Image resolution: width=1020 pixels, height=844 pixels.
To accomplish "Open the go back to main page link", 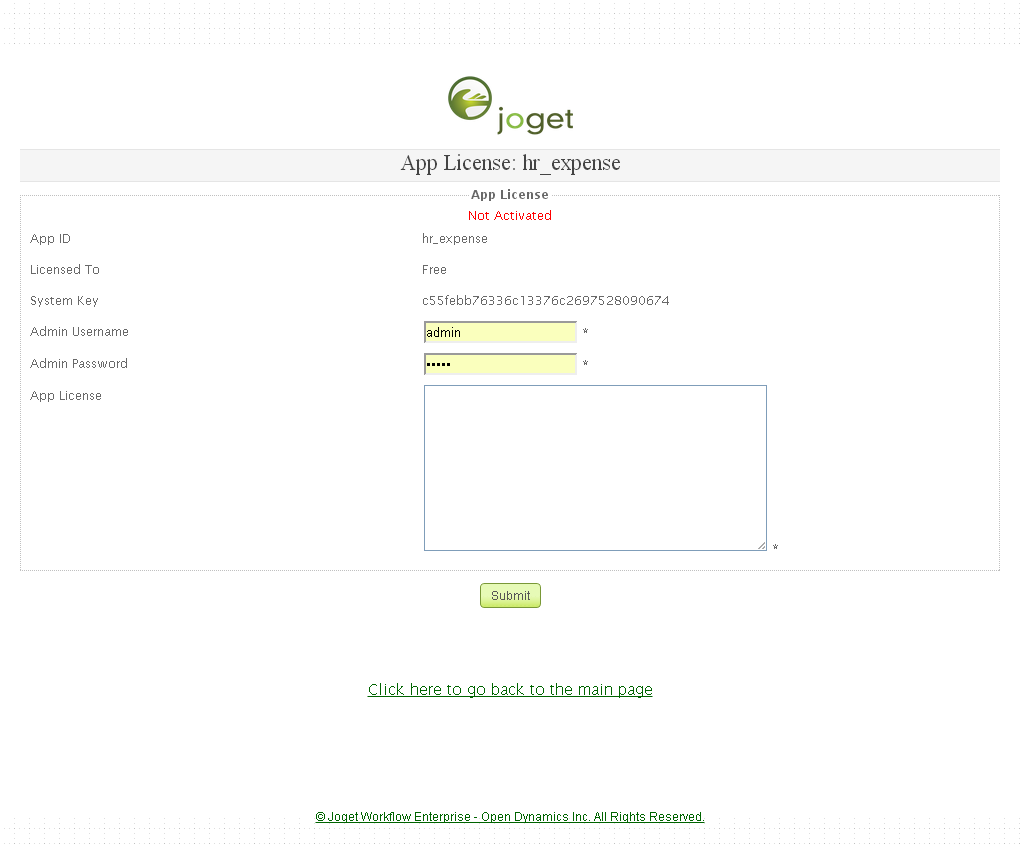I will pos(510,689).
